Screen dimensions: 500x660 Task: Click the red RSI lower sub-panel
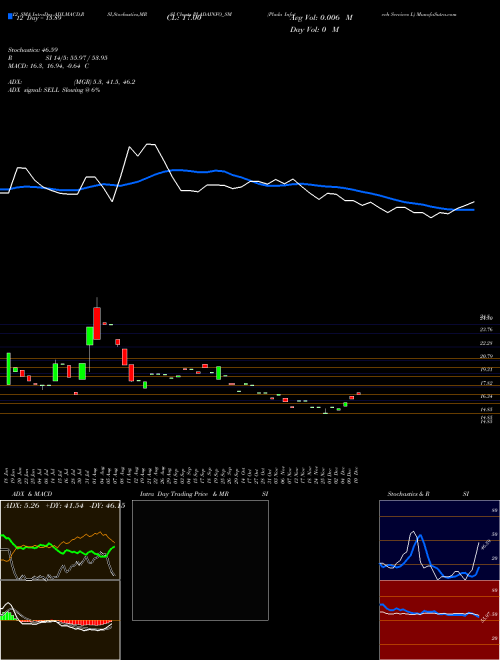pyautogui.click(x=439, y=620)
